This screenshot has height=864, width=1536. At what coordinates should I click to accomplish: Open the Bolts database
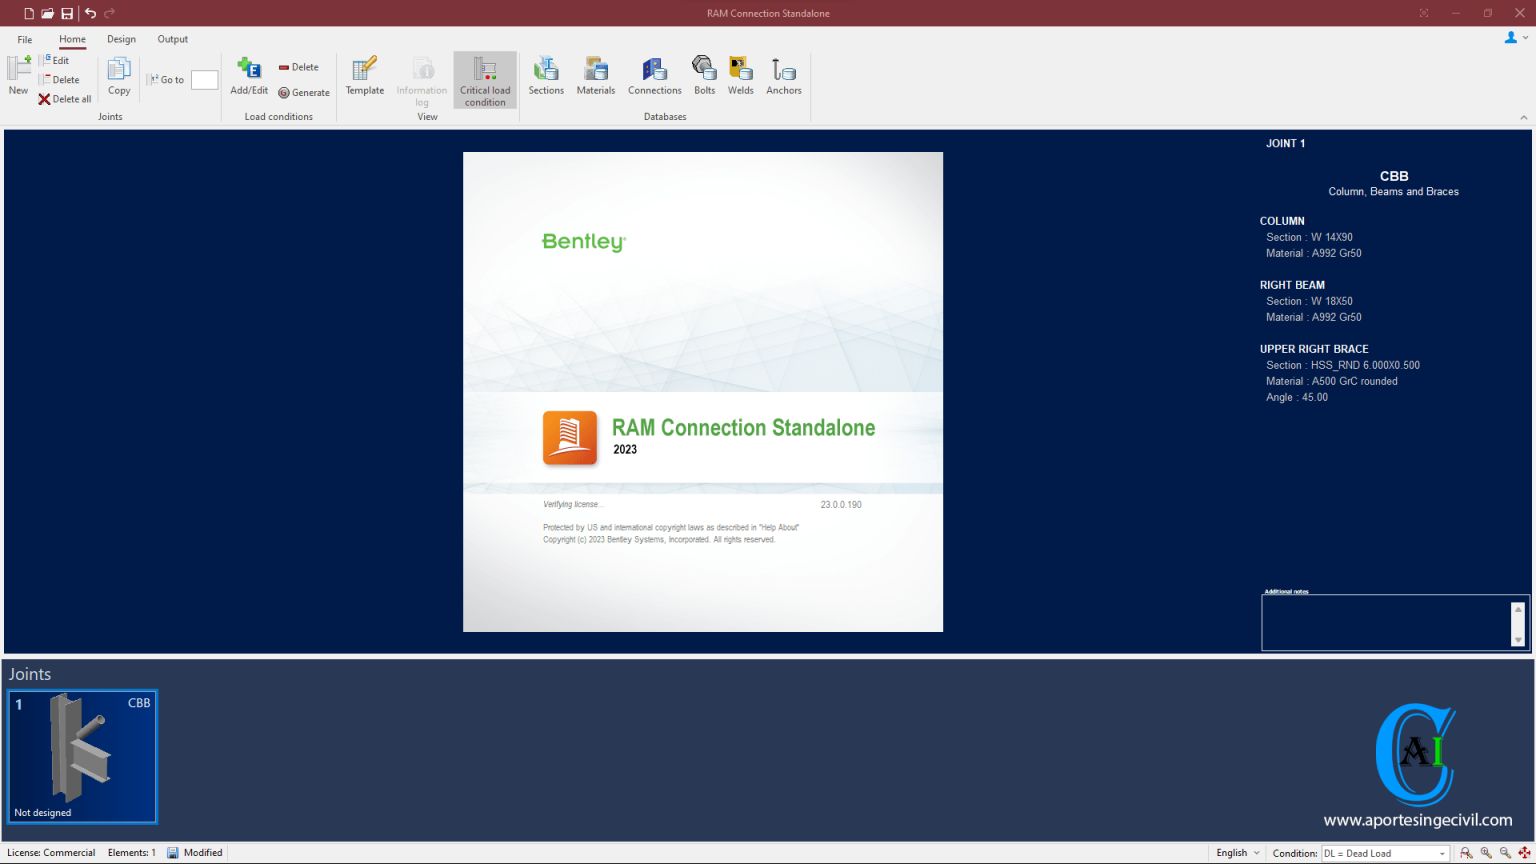(705, 76)
